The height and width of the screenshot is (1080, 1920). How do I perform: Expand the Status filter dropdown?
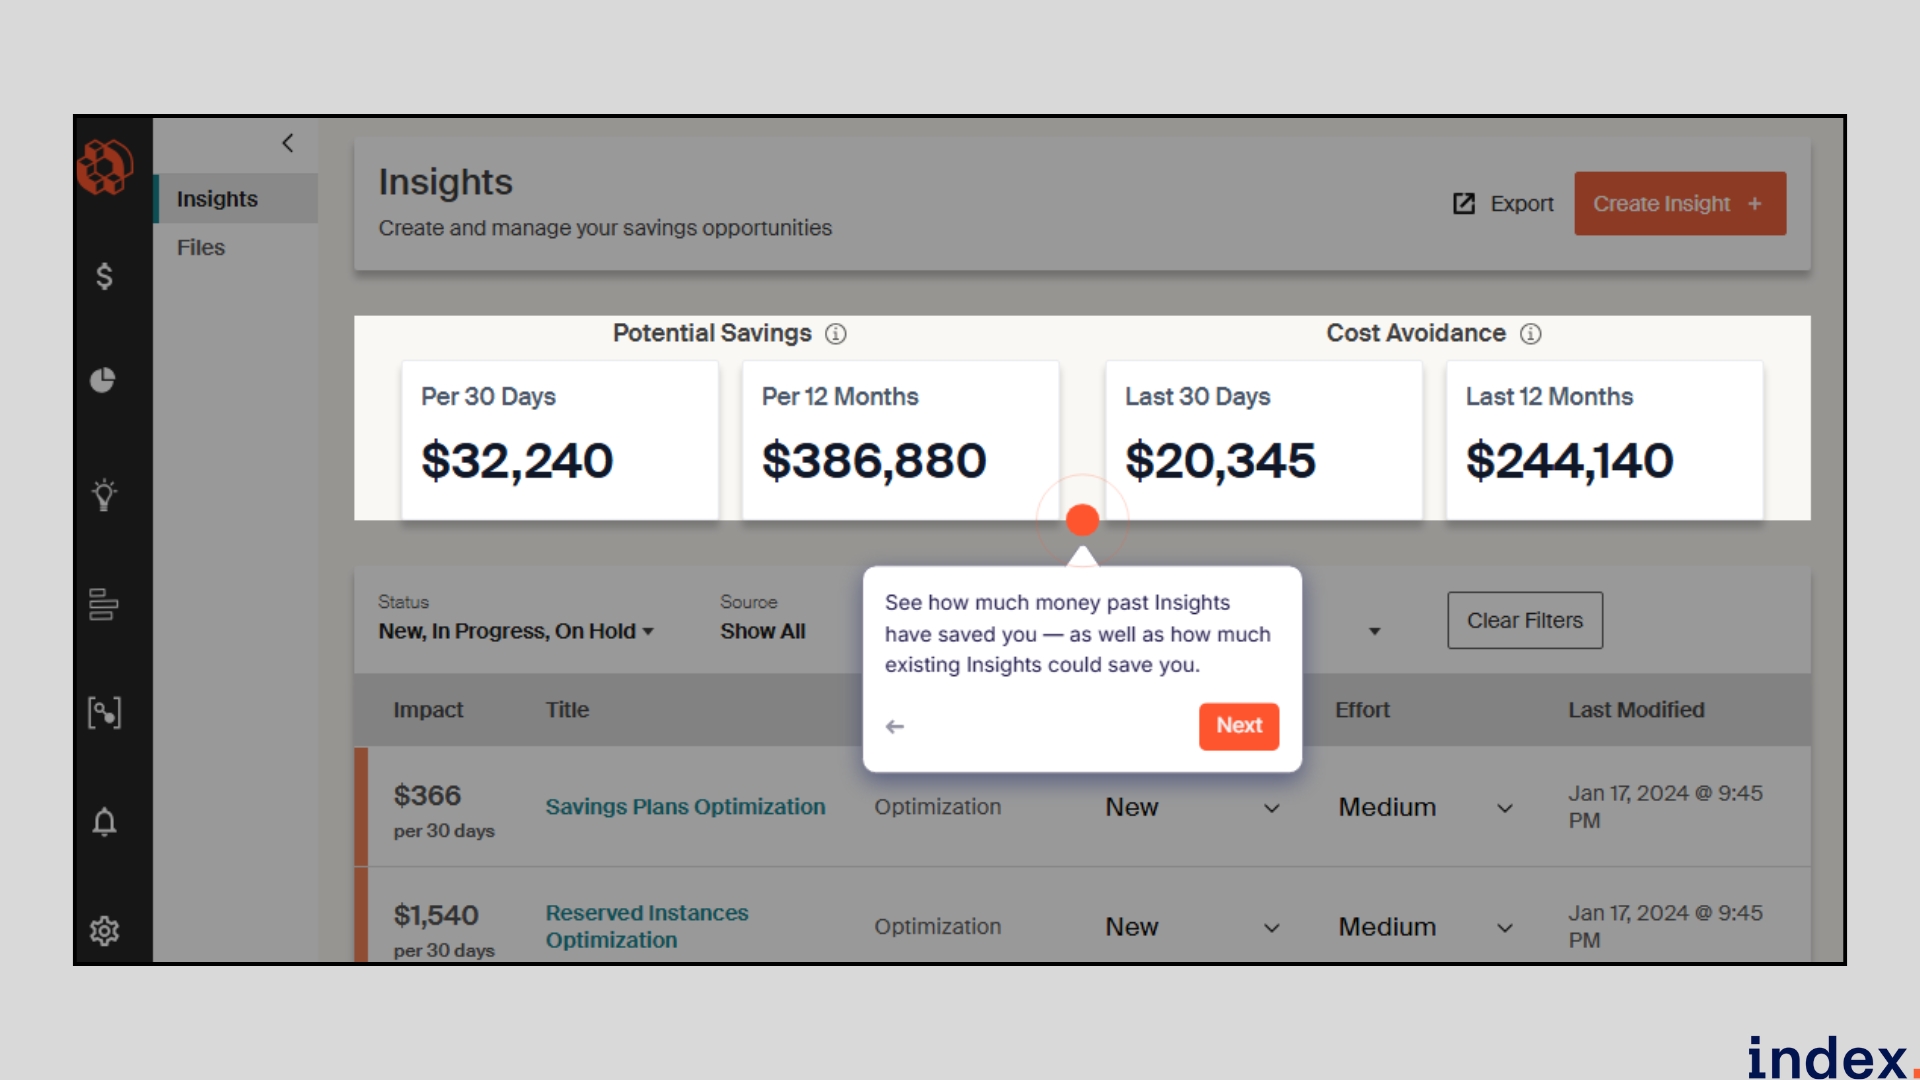[x=516, y=631]
